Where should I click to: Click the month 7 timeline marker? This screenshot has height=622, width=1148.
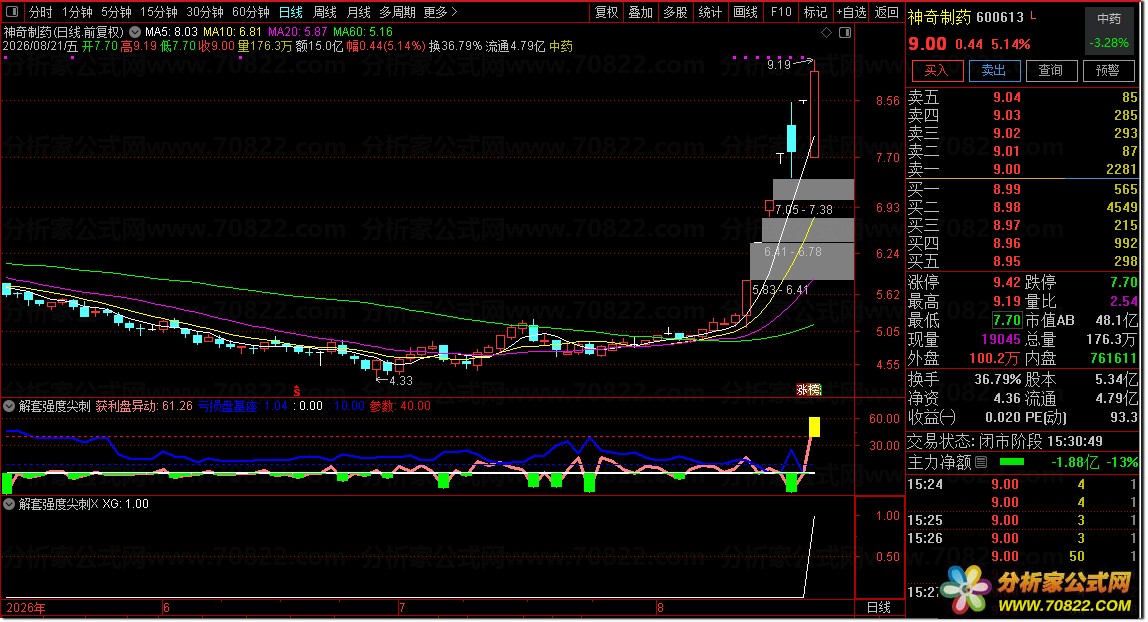[402, 607]
